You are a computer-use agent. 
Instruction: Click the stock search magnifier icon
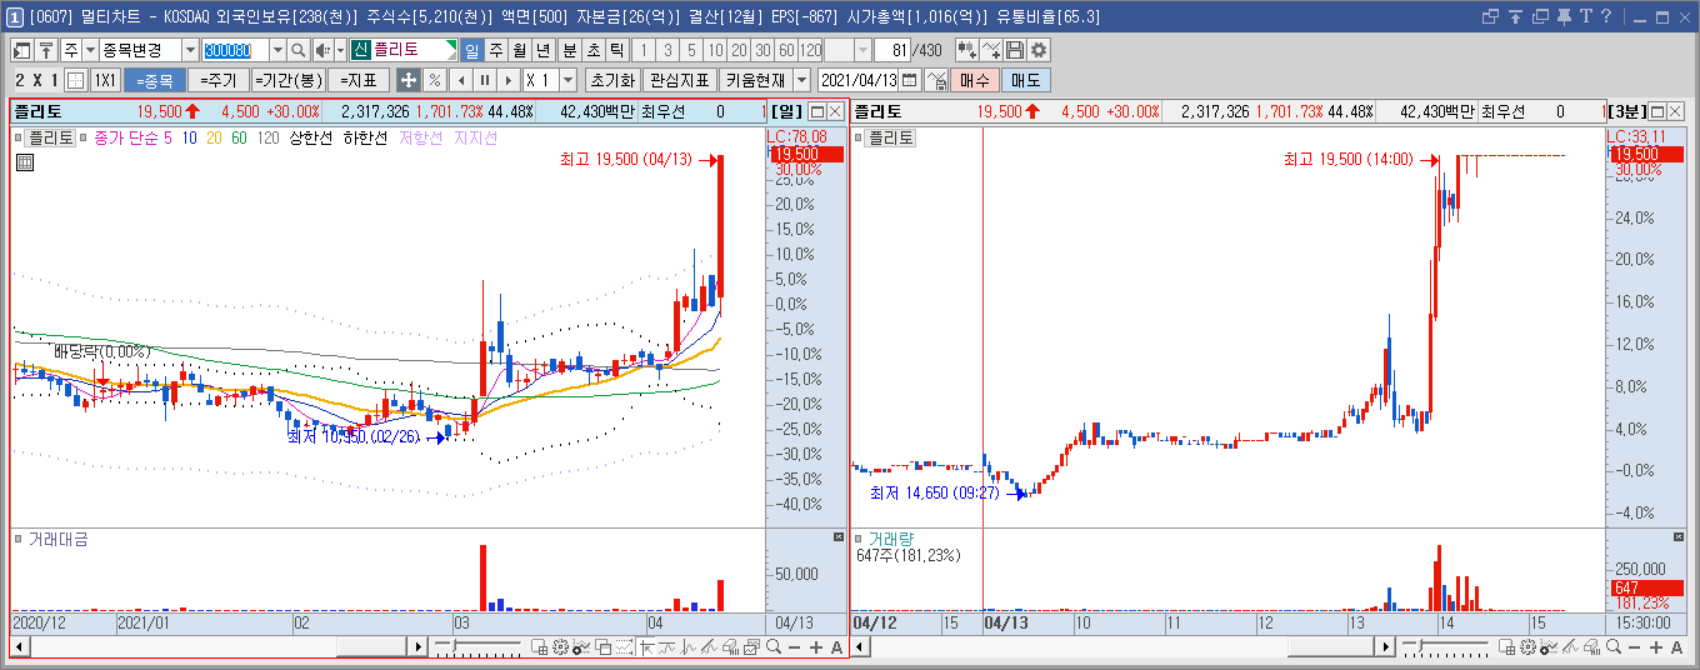click(298, 50)
